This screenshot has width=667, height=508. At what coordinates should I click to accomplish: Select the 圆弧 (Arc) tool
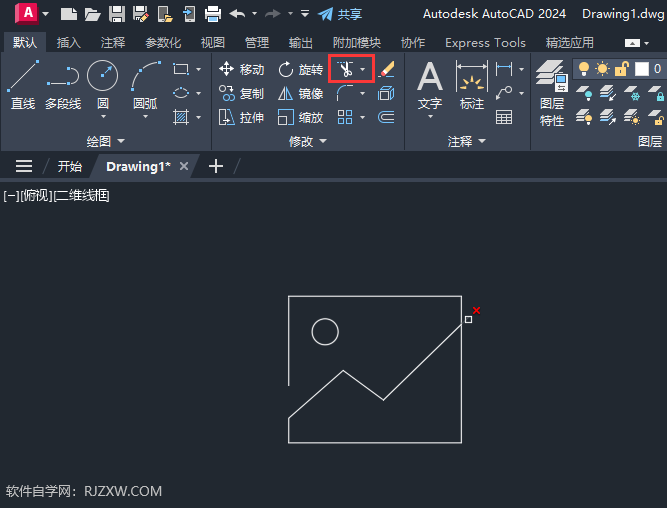(x=145, y=85)
